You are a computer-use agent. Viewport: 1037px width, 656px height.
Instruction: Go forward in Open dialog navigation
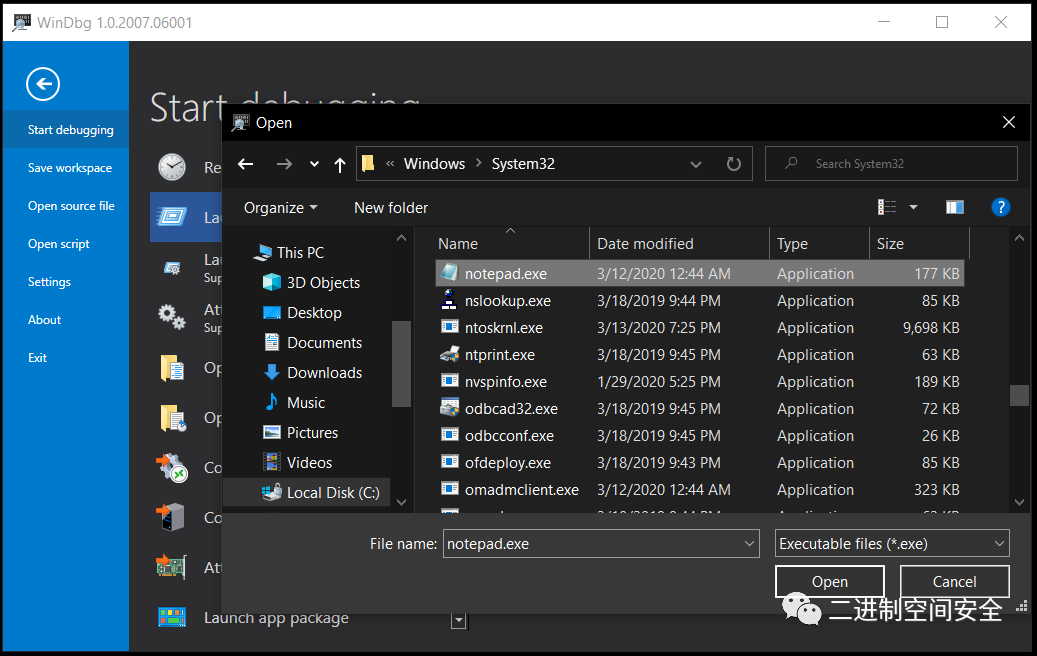tap(284, 164)
